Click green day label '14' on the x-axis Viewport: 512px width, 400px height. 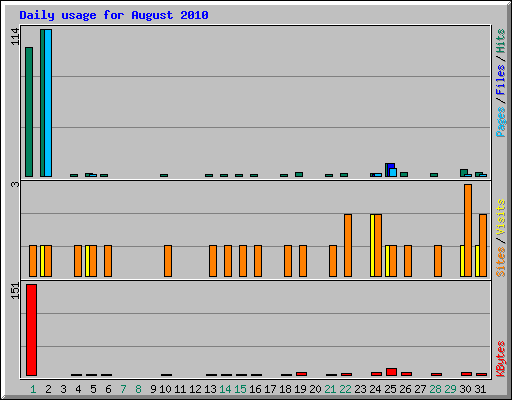point(225,389)
